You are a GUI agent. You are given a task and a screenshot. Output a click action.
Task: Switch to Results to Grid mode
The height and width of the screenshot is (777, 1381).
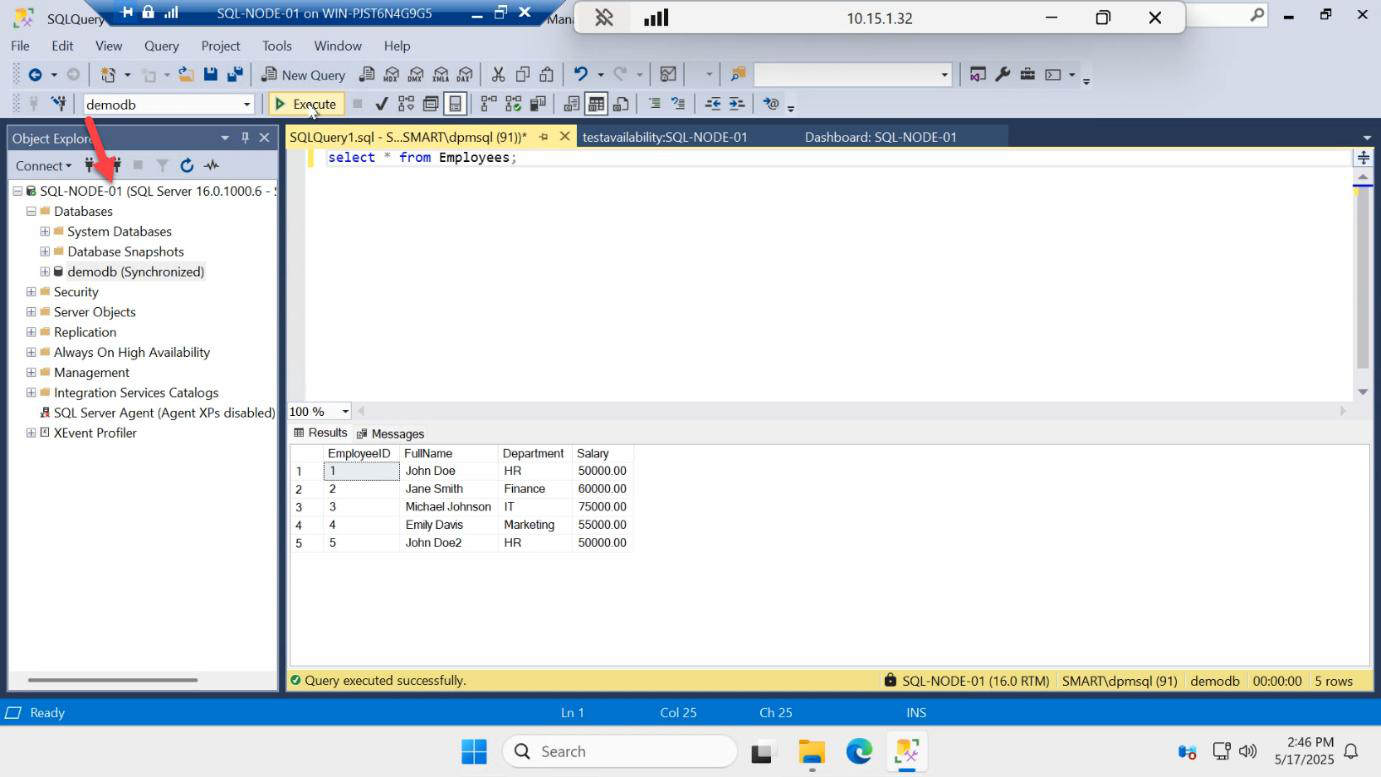[596, 104]
